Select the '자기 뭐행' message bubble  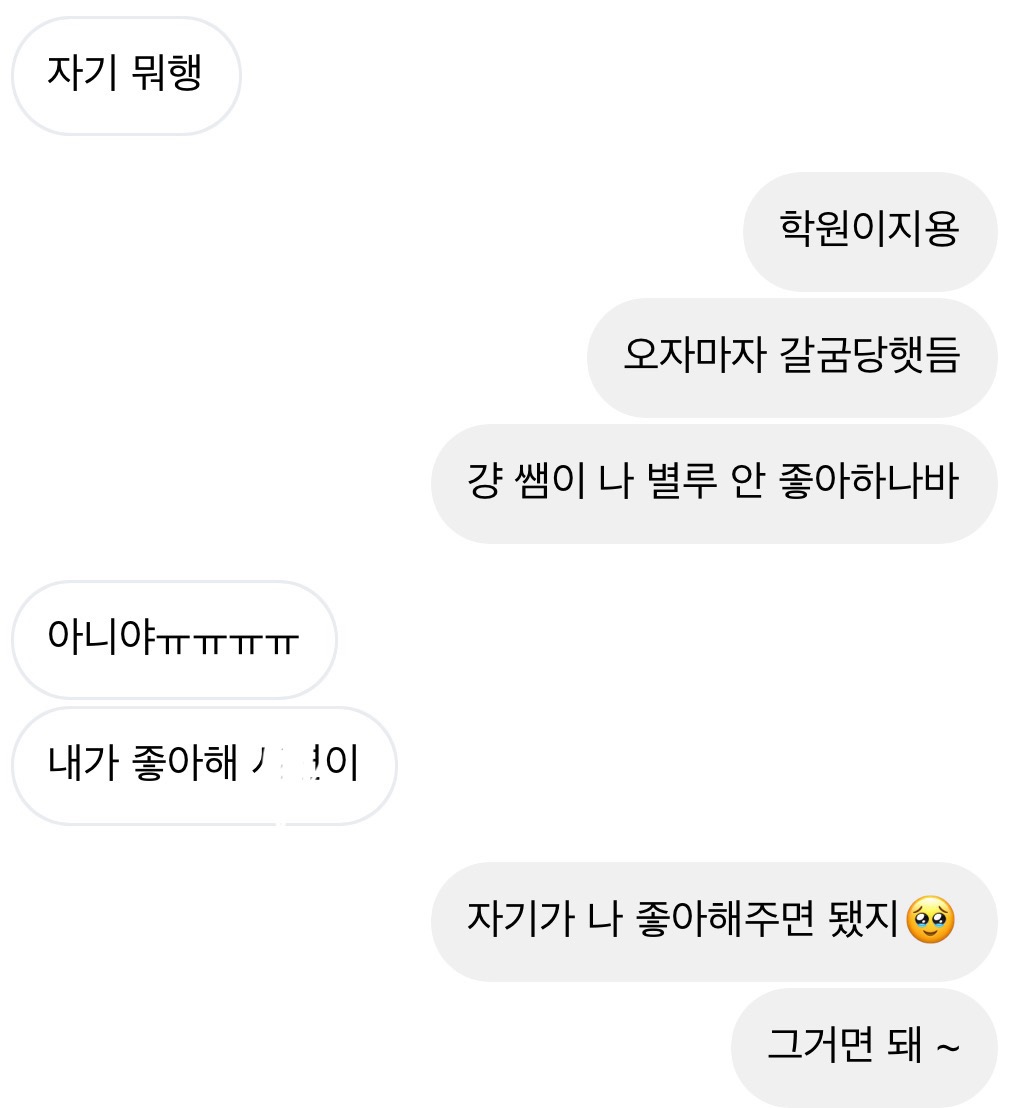(127, 76)
